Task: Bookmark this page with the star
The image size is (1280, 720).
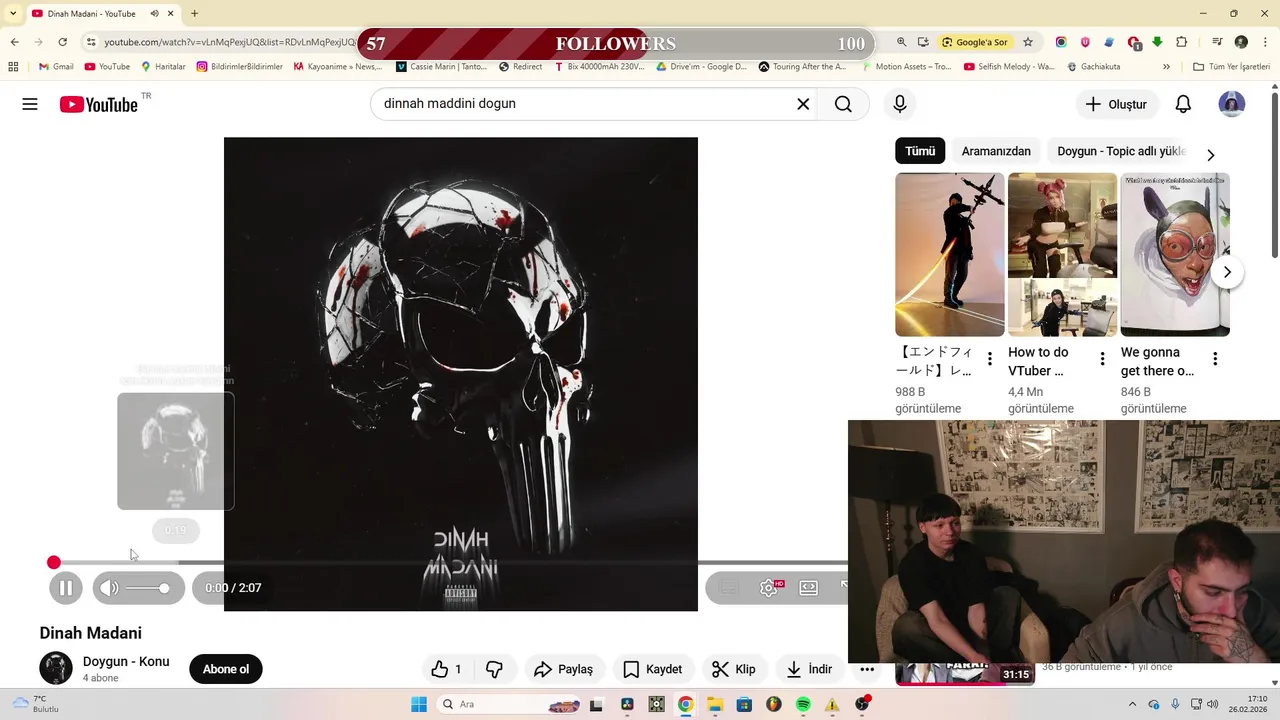Action: point(1027,42)
